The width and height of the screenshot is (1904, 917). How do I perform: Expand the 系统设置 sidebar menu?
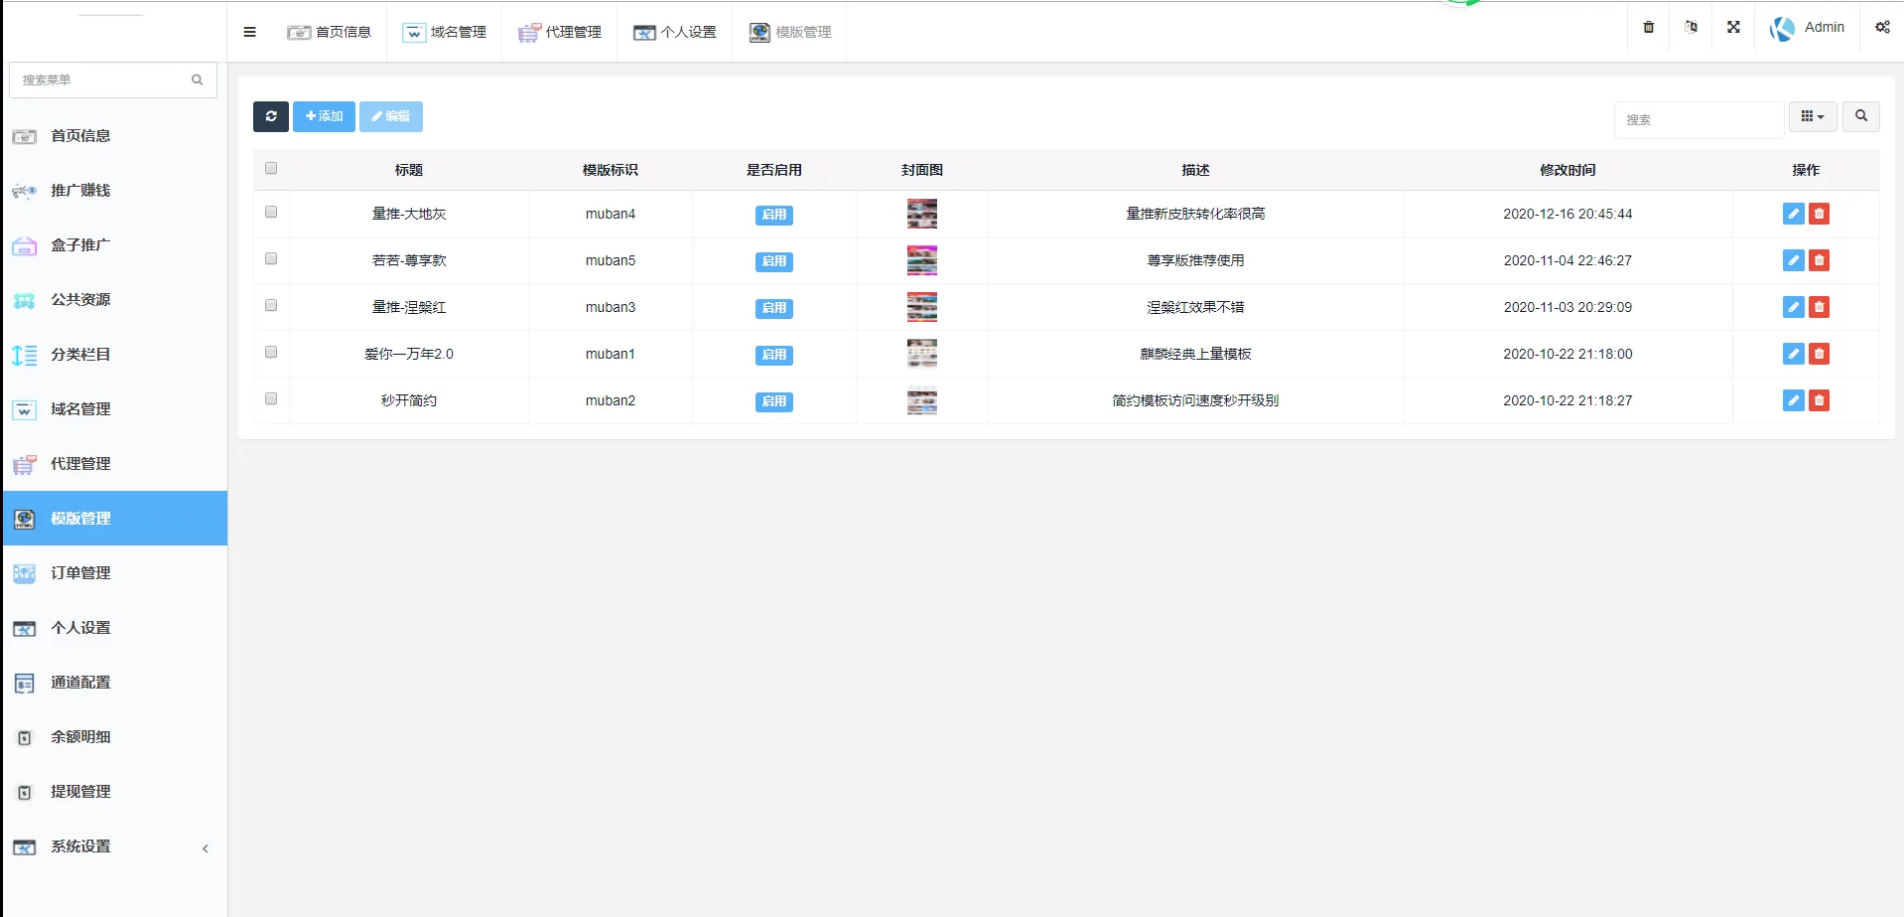click(x=110, y=847)
